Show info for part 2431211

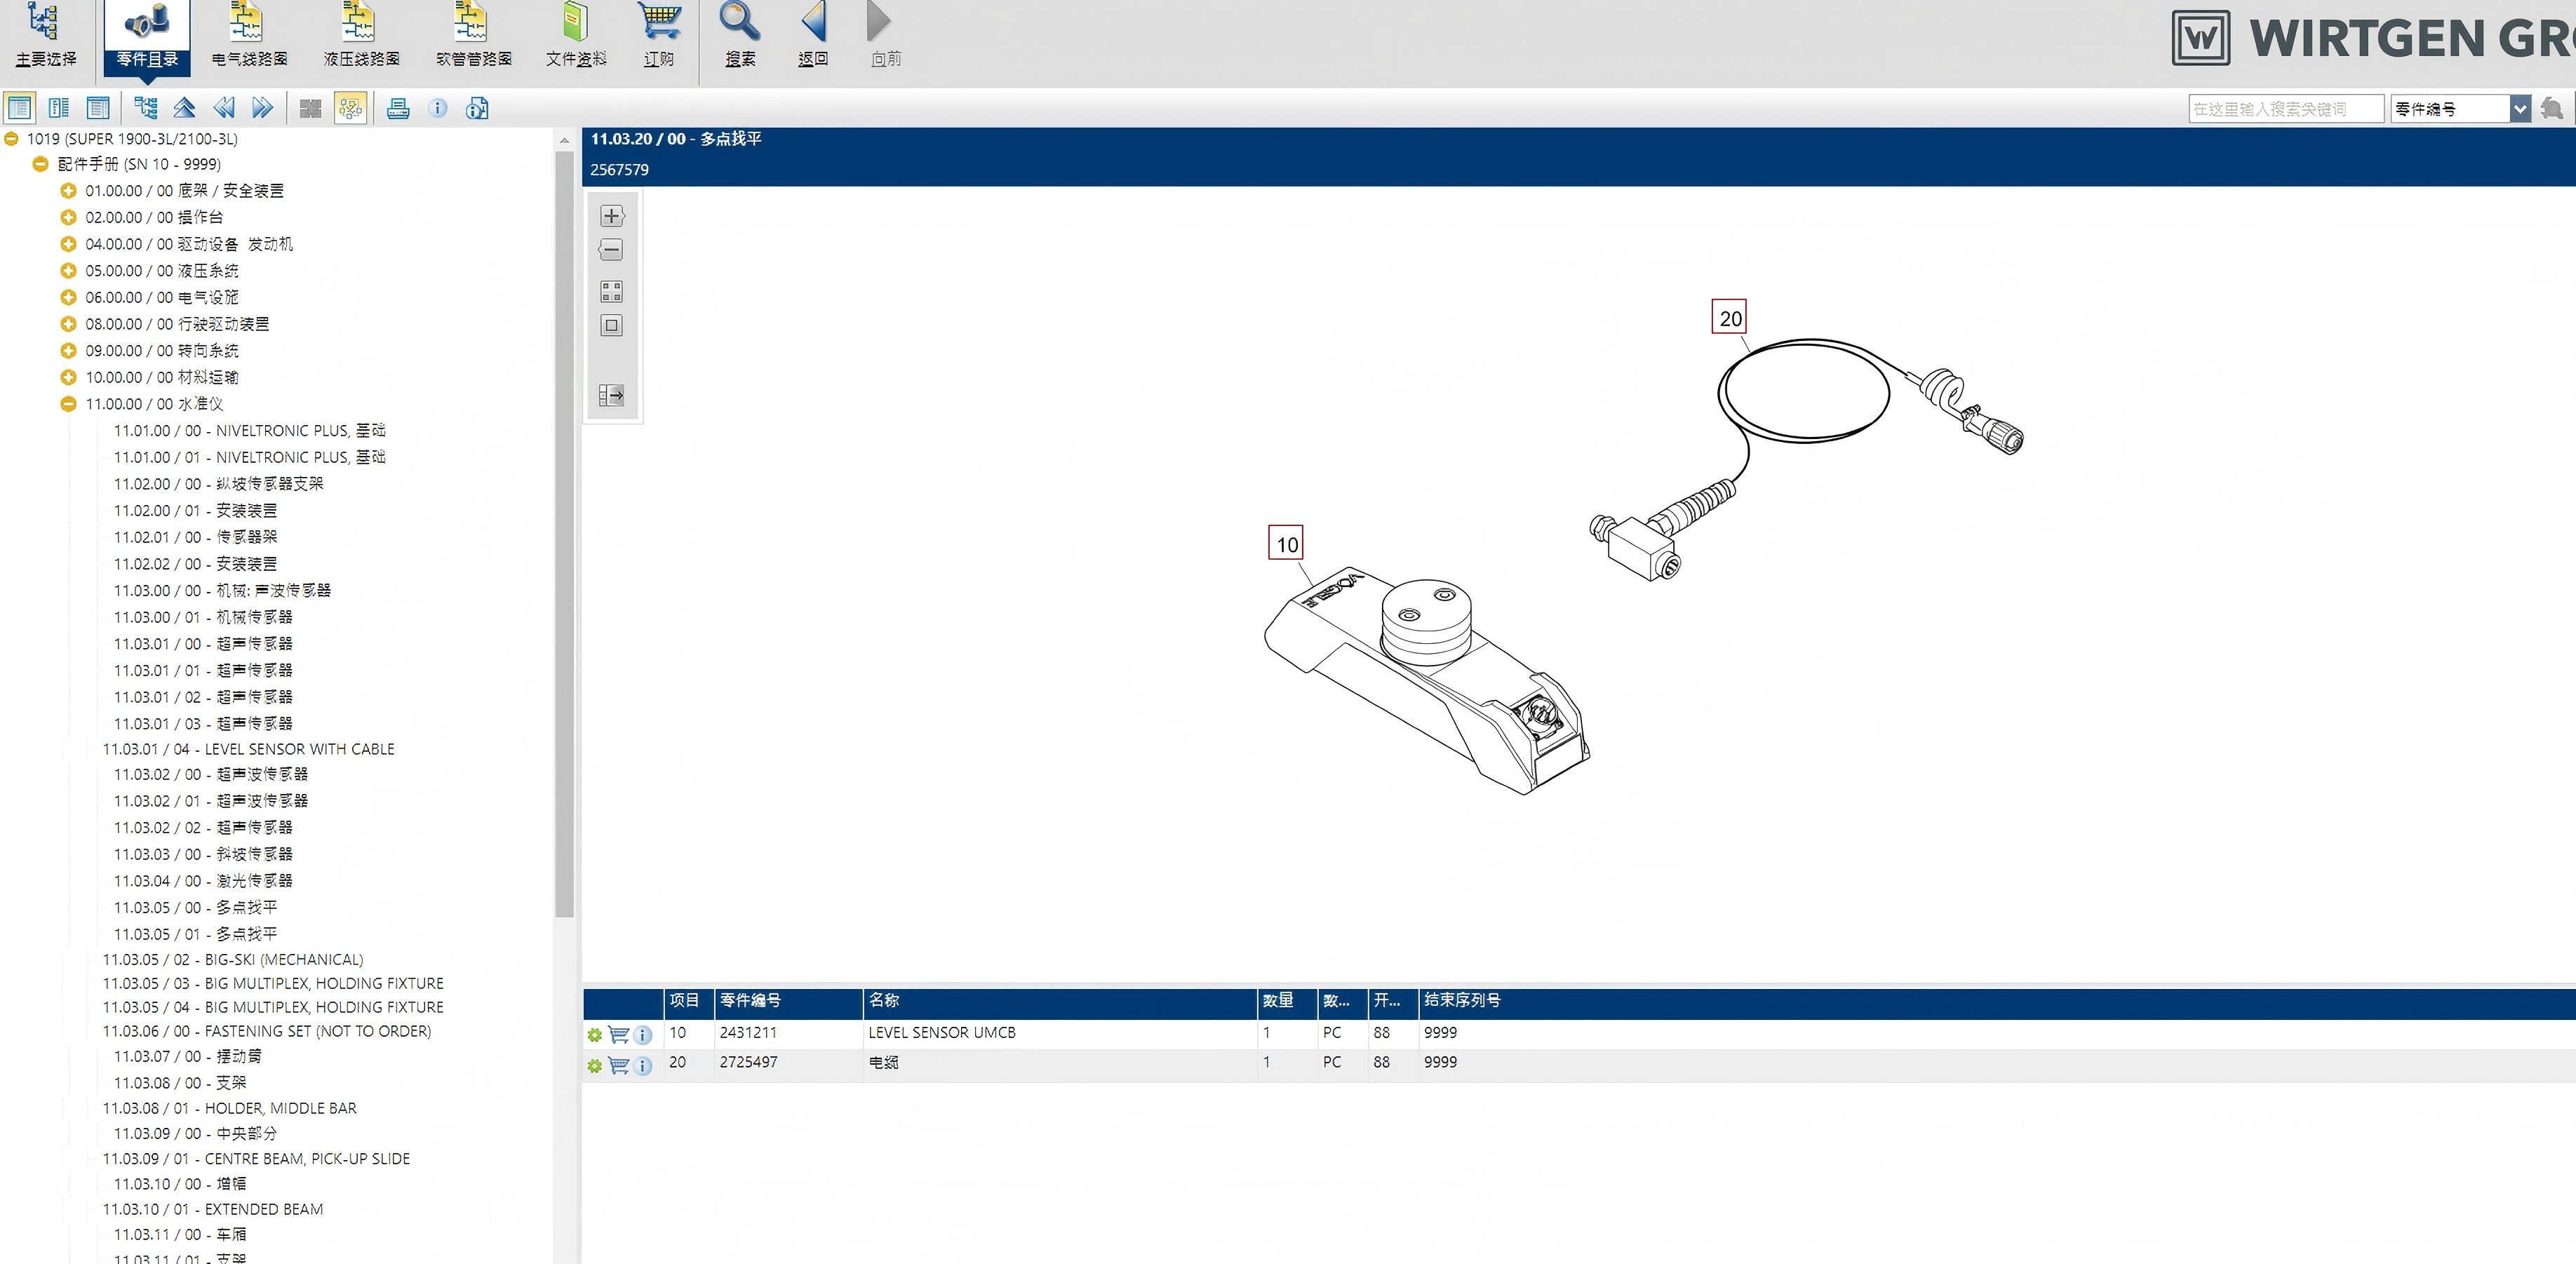[x=643, y=1035]
